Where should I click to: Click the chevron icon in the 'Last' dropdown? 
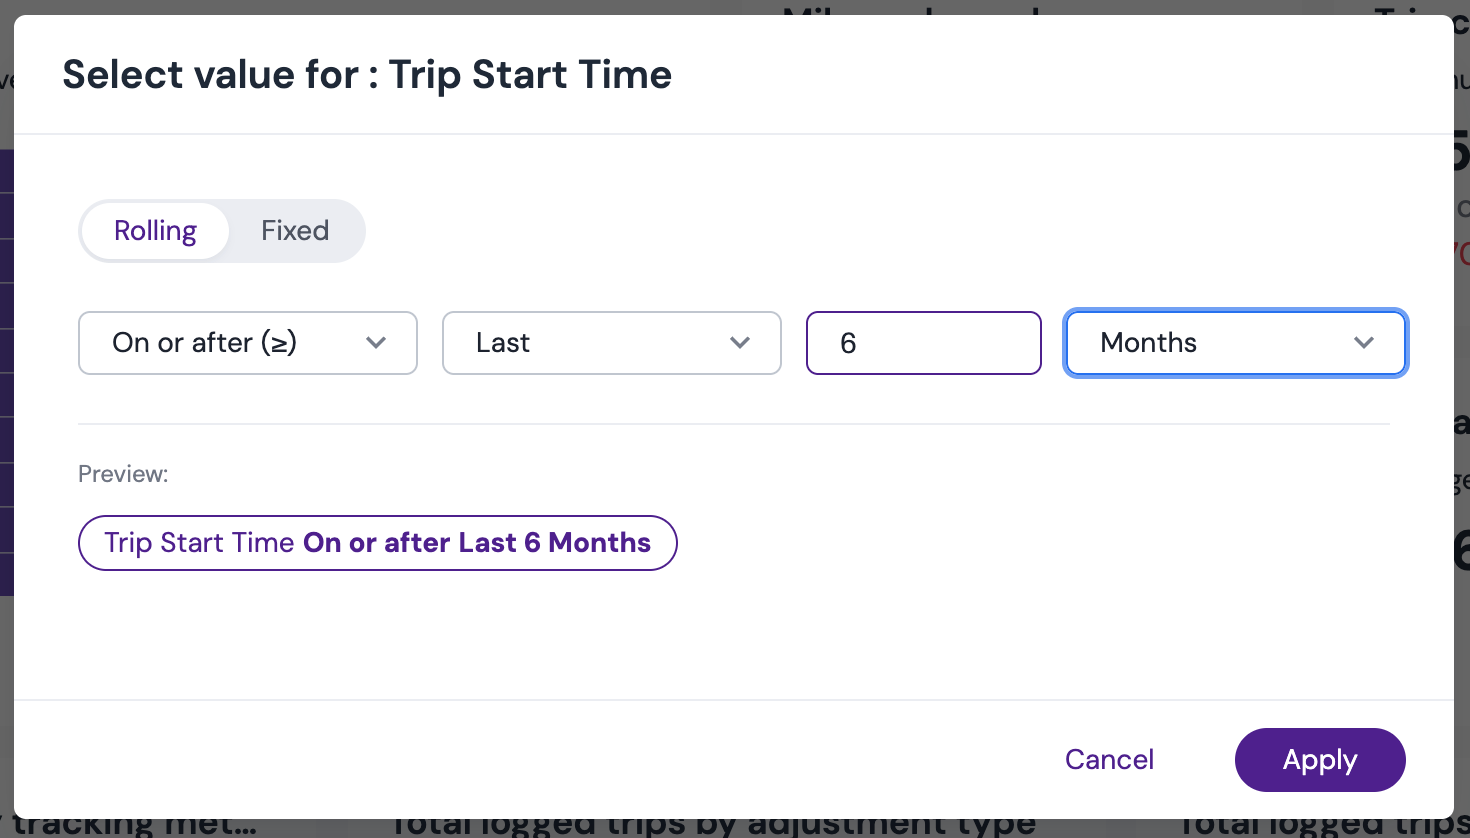(x=740, y=343)
